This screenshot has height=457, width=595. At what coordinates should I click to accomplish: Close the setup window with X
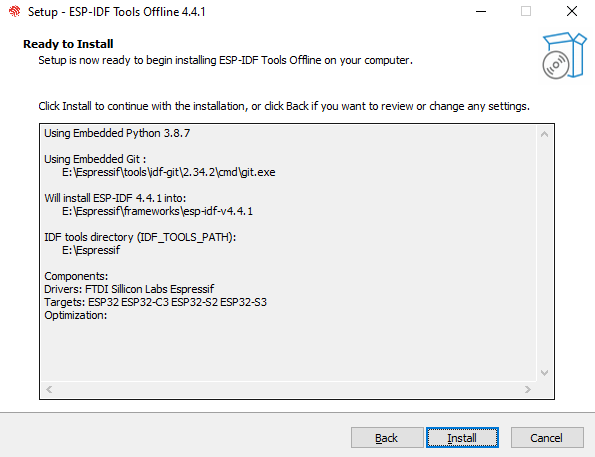[x=571, y=11]
